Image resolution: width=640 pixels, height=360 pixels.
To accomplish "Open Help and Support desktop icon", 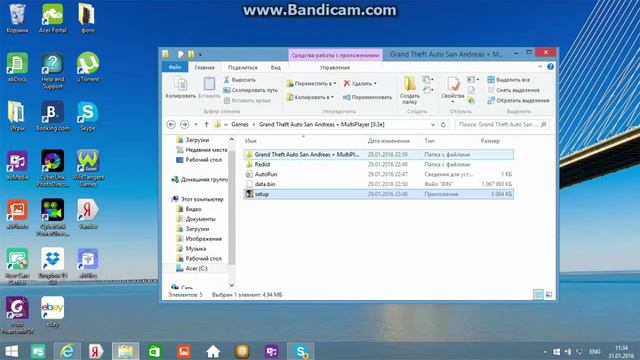I will point(53,71).
